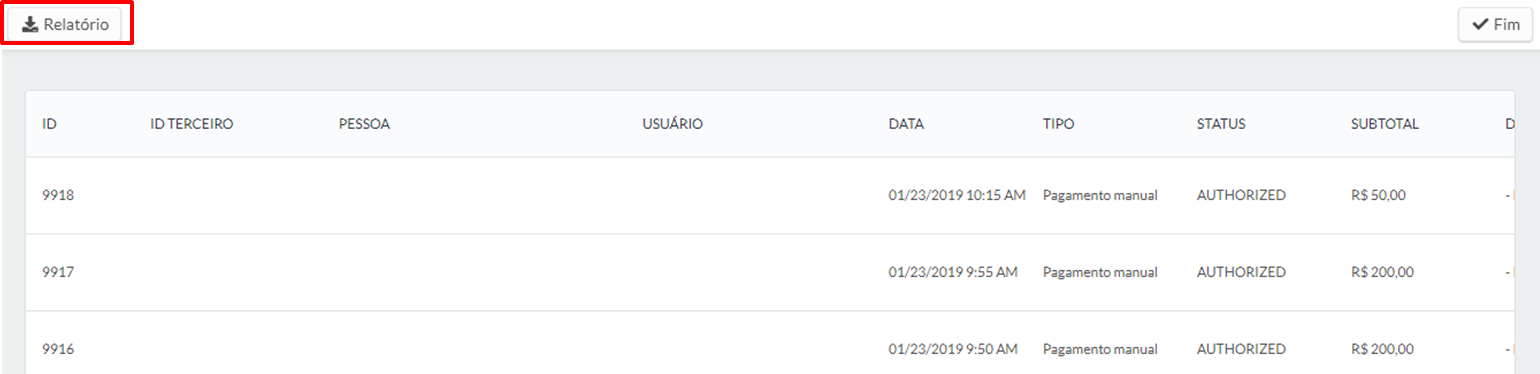Click the ID TERCEIRO column header
The height and width of the screenshot is (374, 1540).
tap(191, 124)
